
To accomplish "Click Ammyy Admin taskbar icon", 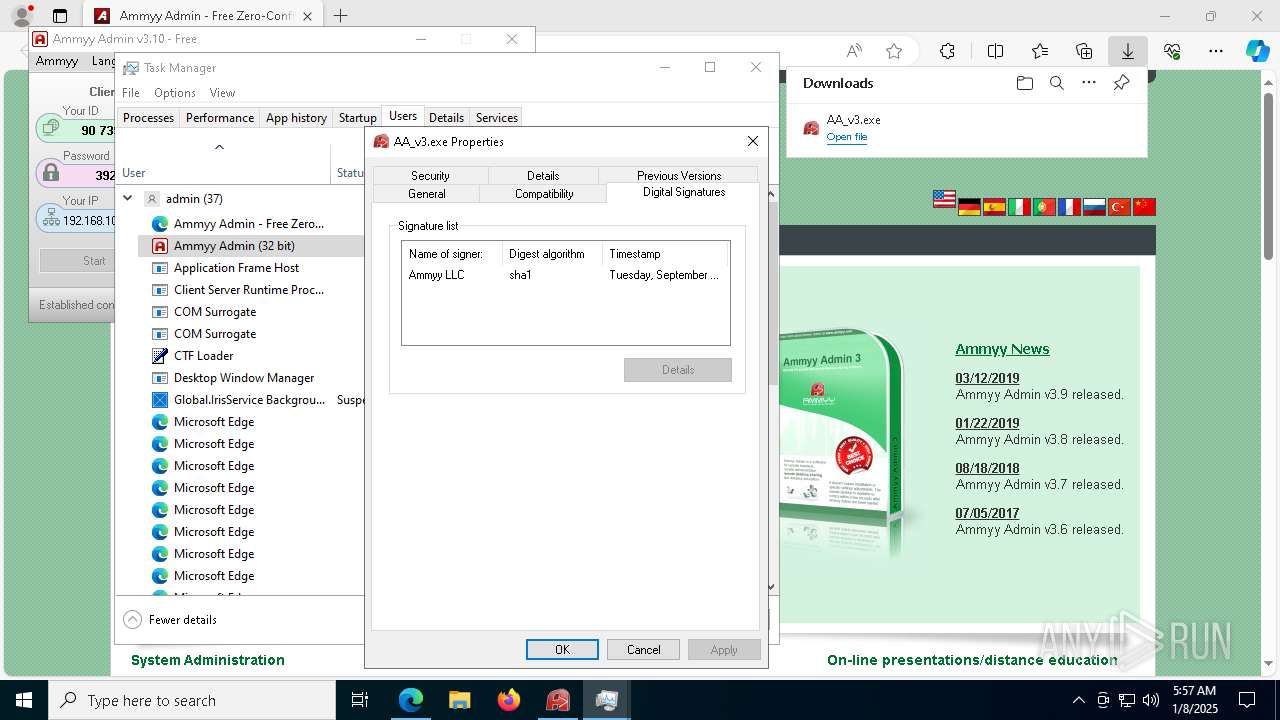I will point(558,700).
